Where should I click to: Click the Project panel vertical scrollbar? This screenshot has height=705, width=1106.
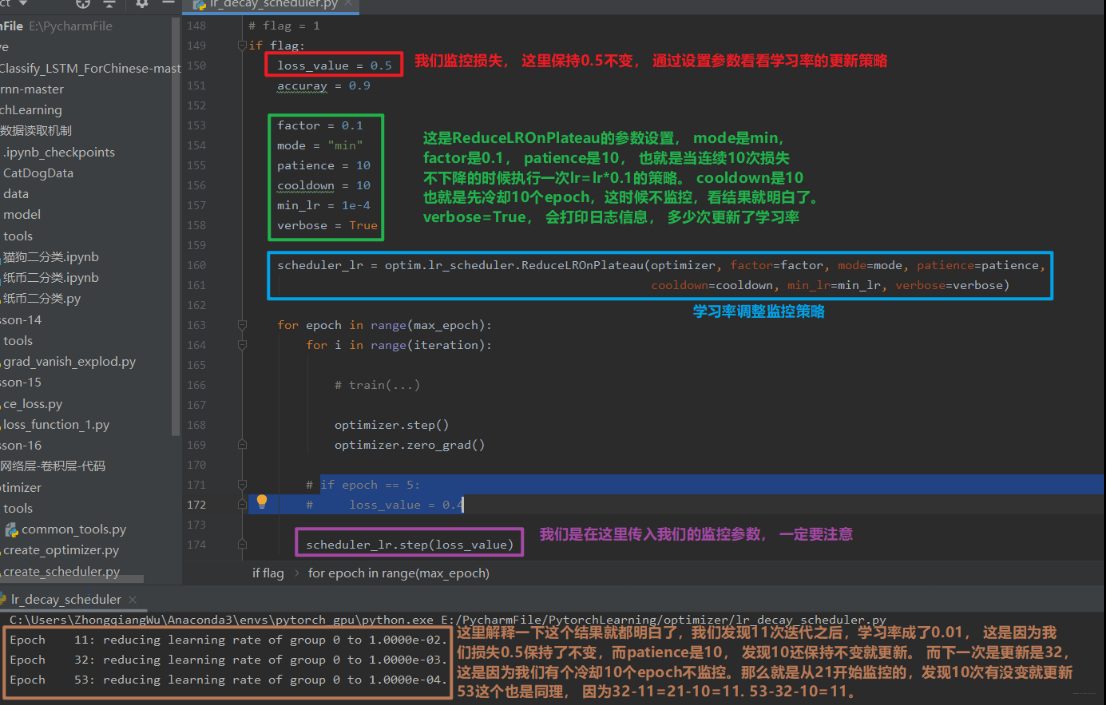(176, 226)
